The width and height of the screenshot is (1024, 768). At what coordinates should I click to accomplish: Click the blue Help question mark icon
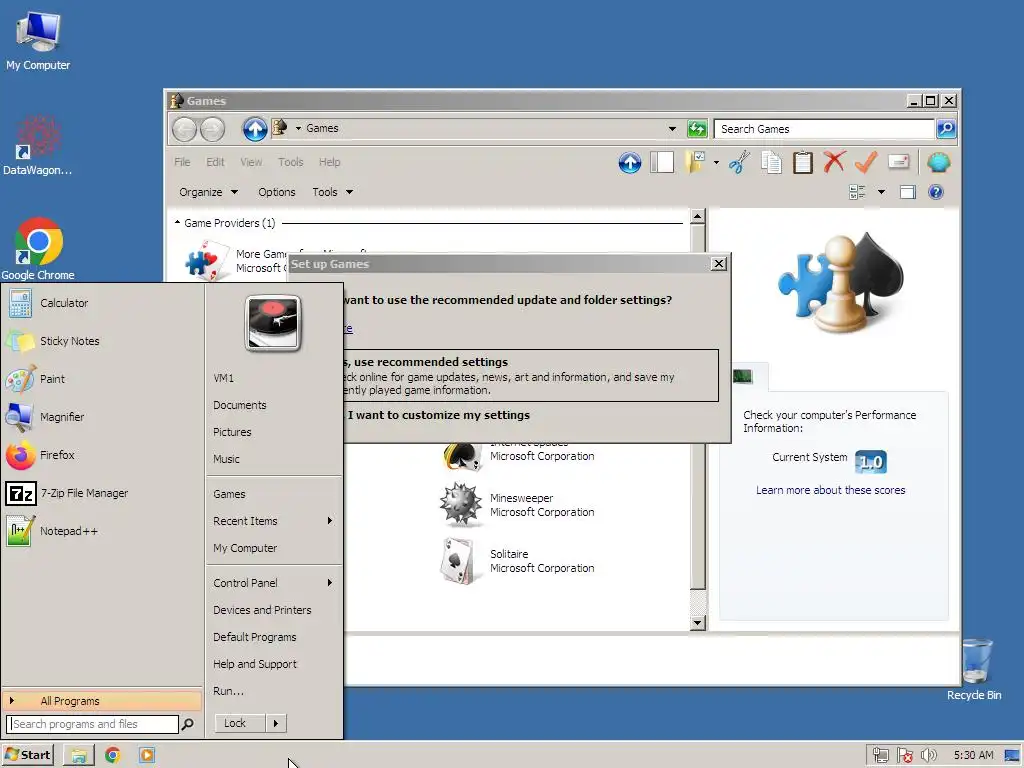pyautogui.click(x=936, y=192)
